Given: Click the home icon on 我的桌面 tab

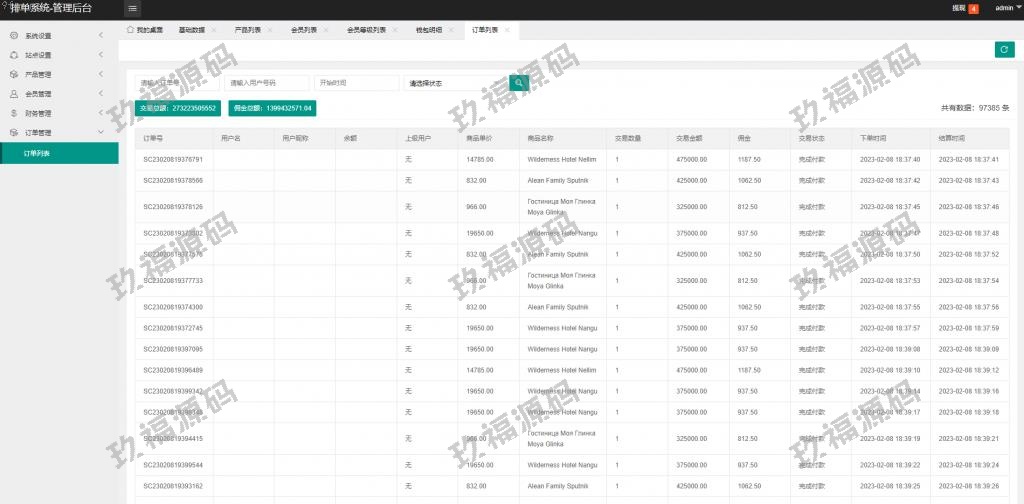Looking at the screenshot, I should [x=131, y=30].
